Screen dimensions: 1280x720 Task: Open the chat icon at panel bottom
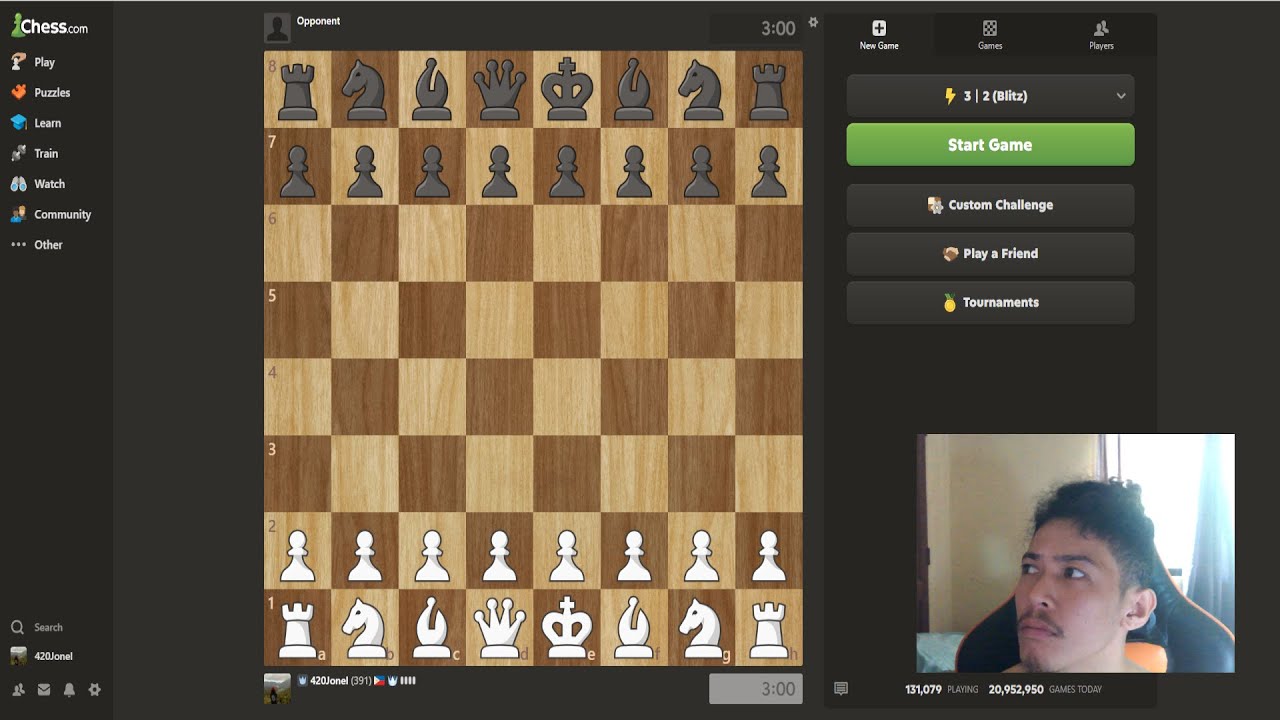tap(841, 689)
